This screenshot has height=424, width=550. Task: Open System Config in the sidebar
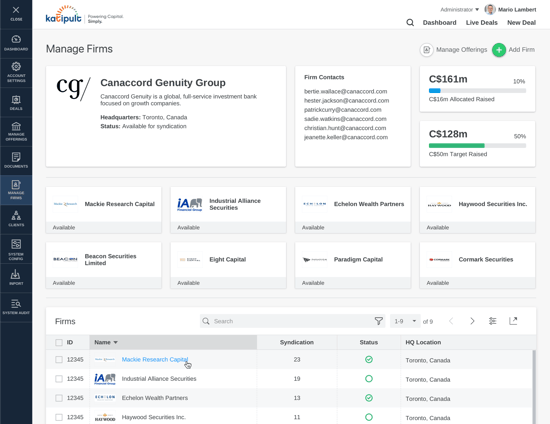(x=16, y=249)
